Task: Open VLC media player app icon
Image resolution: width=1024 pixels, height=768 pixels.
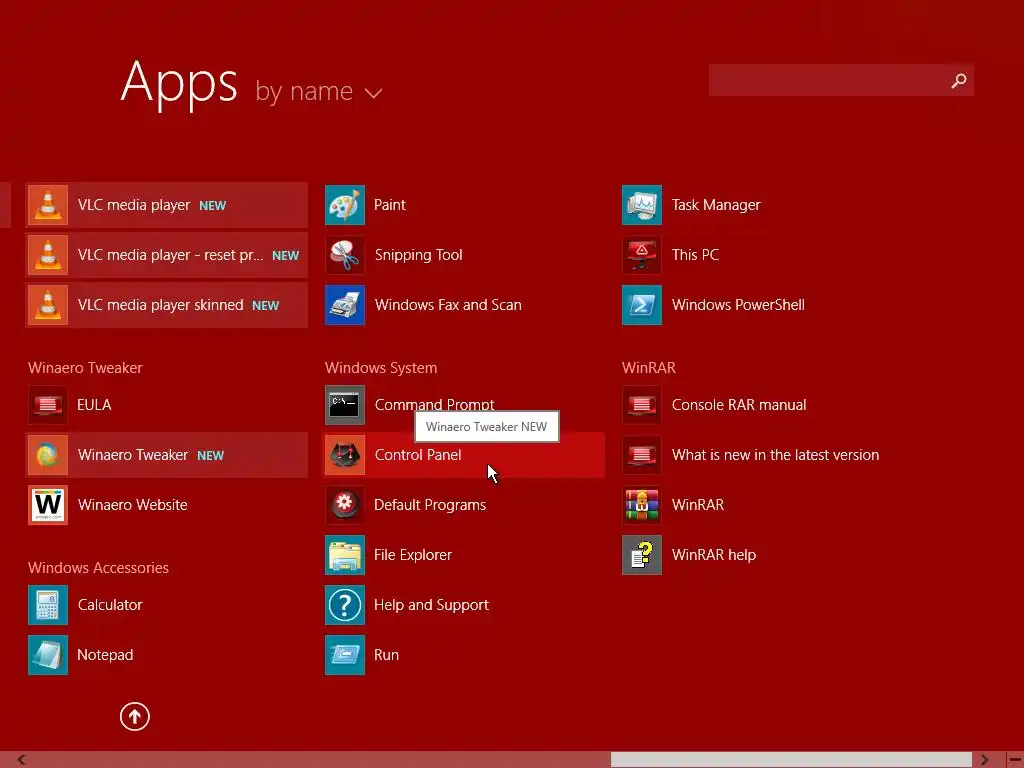Action: tap(48, 205)
